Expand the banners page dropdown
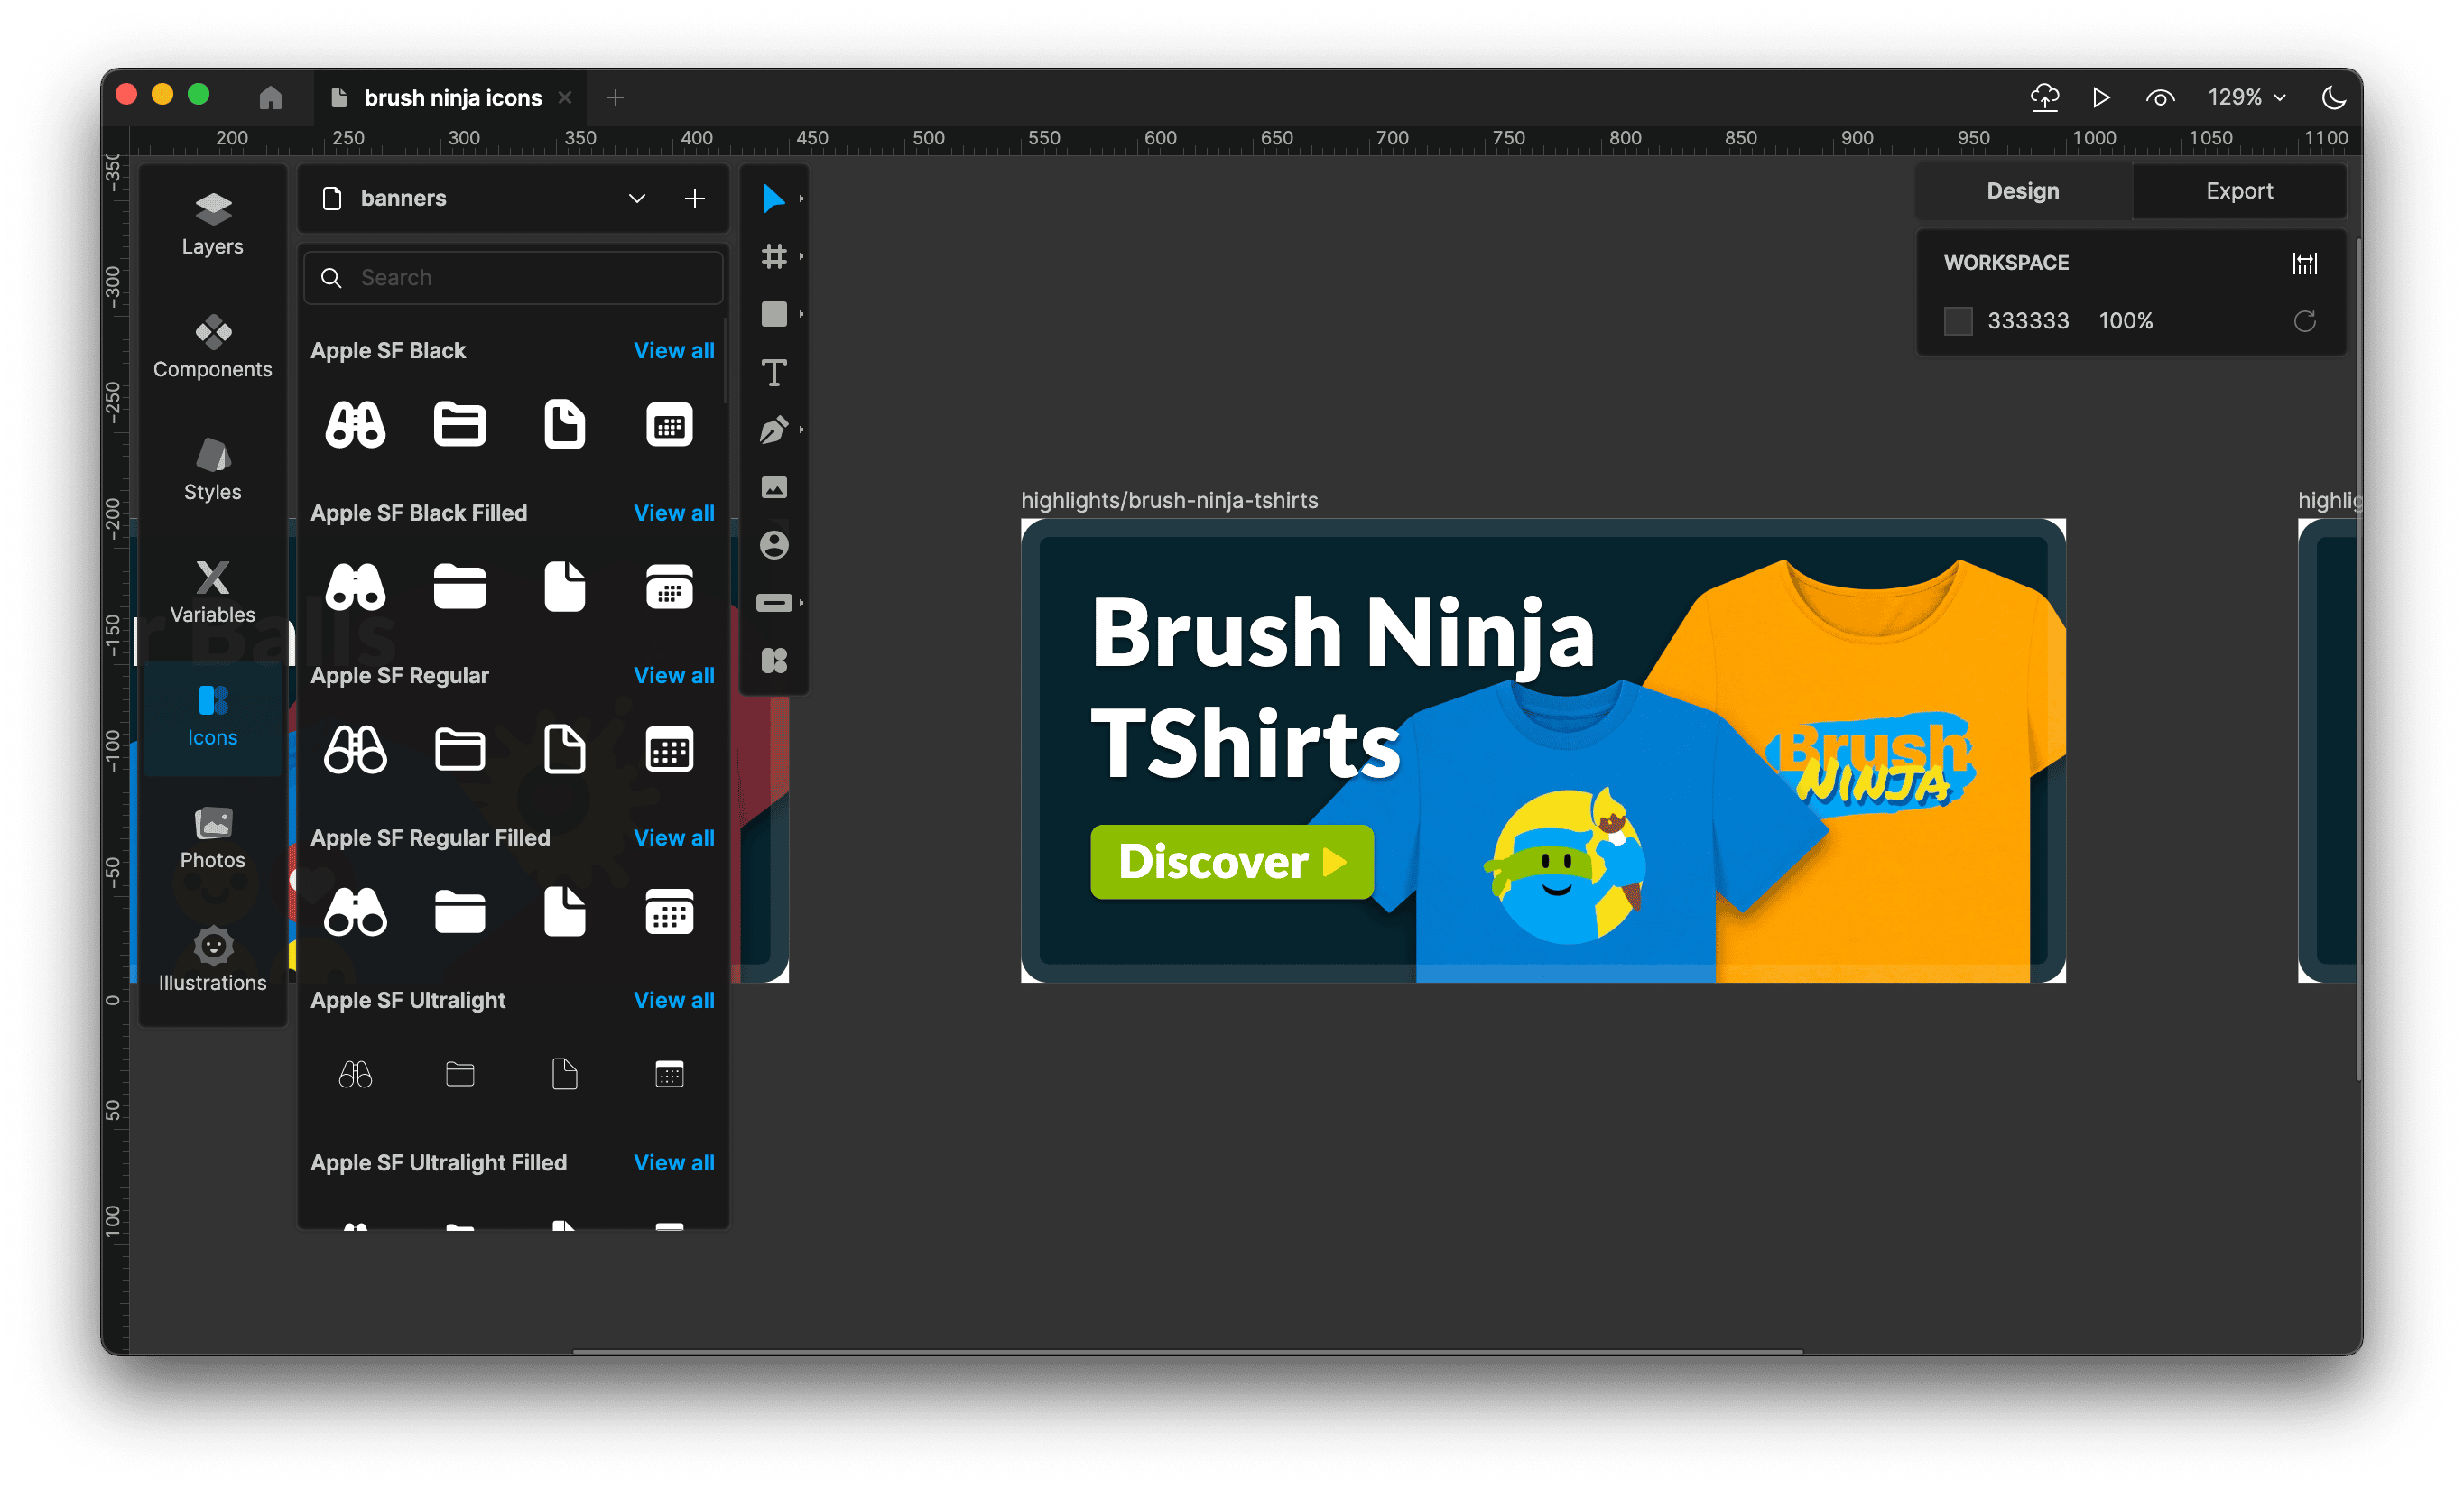The width and height of the screenshot is (2464, 1489). pyautogui.click(x=636, y=198)
